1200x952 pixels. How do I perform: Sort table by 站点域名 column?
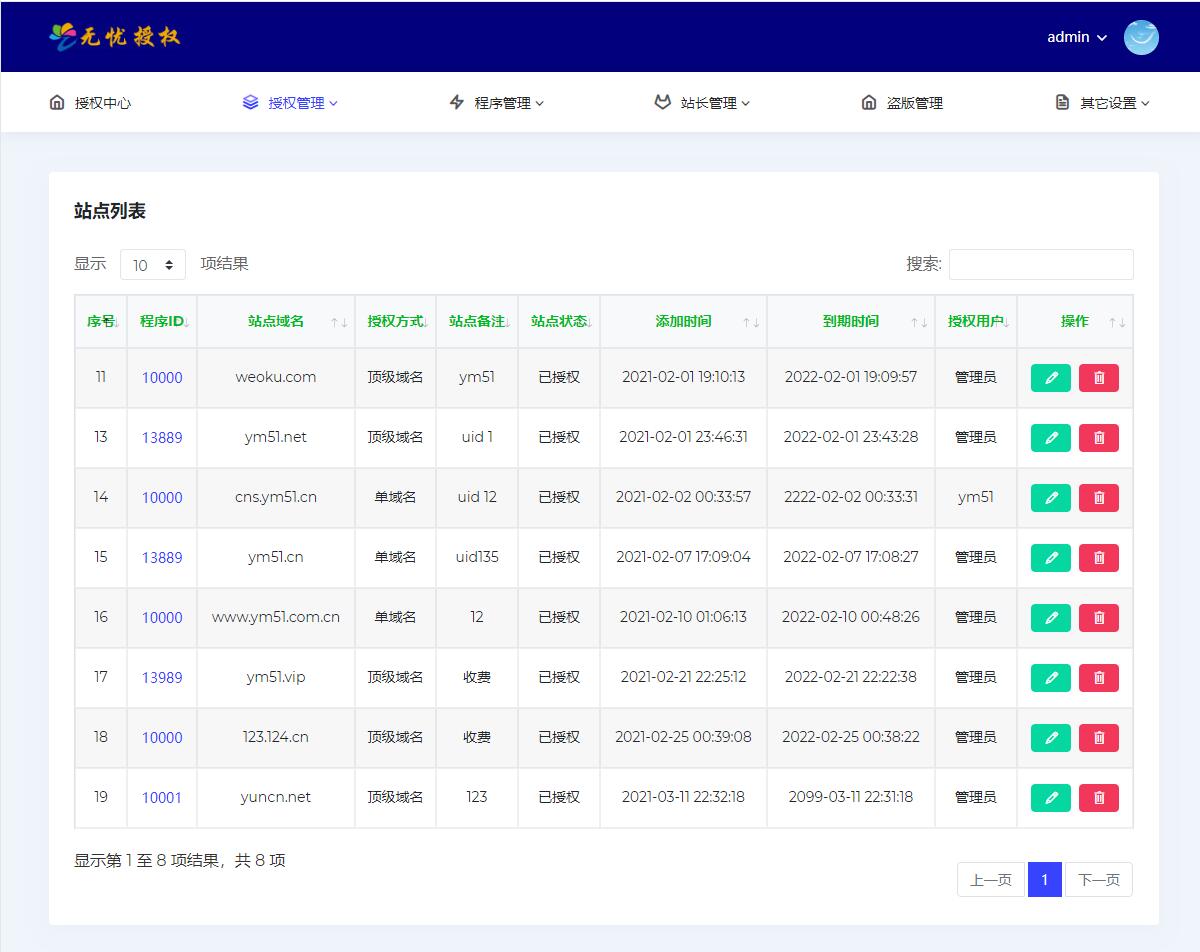point(276,321)
